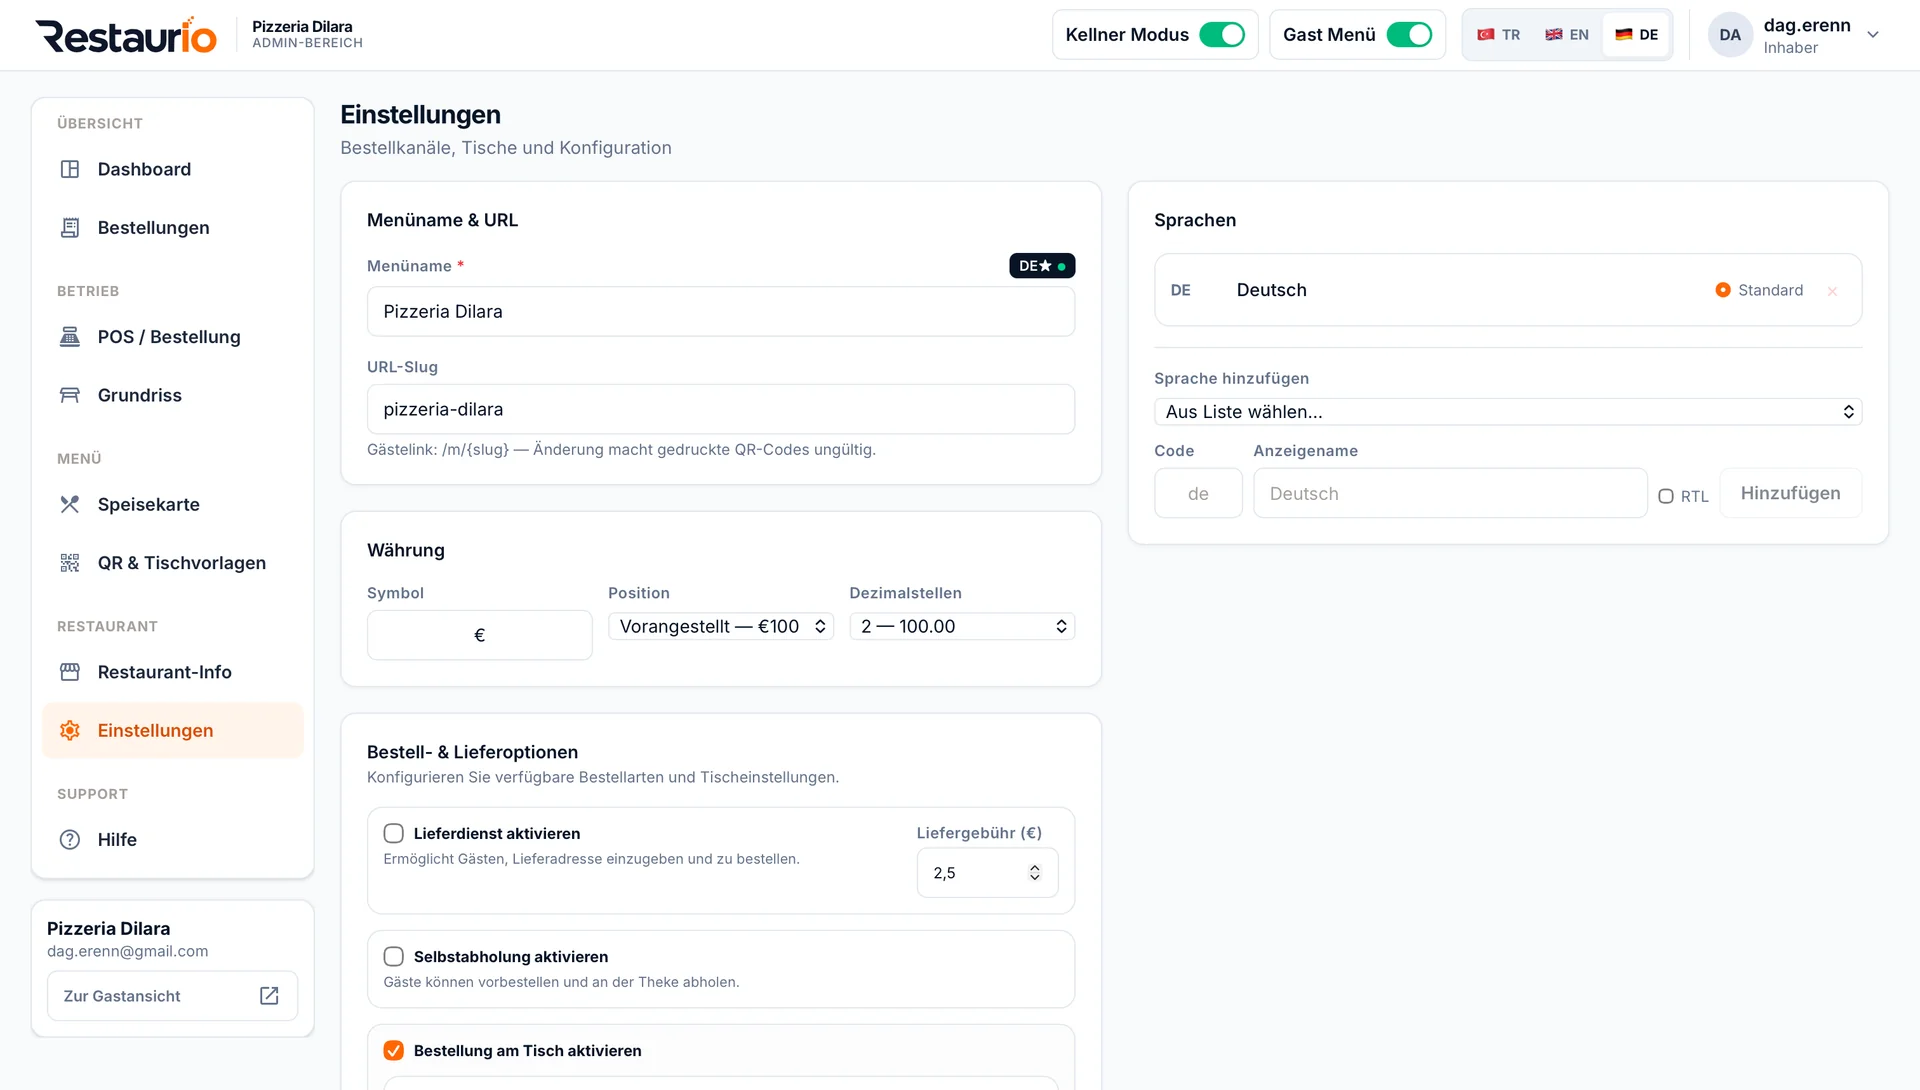The image size is (1920, 1090).
Task: Click the Restaurant-Info storefront icon
Action: (x=70, y=672)
